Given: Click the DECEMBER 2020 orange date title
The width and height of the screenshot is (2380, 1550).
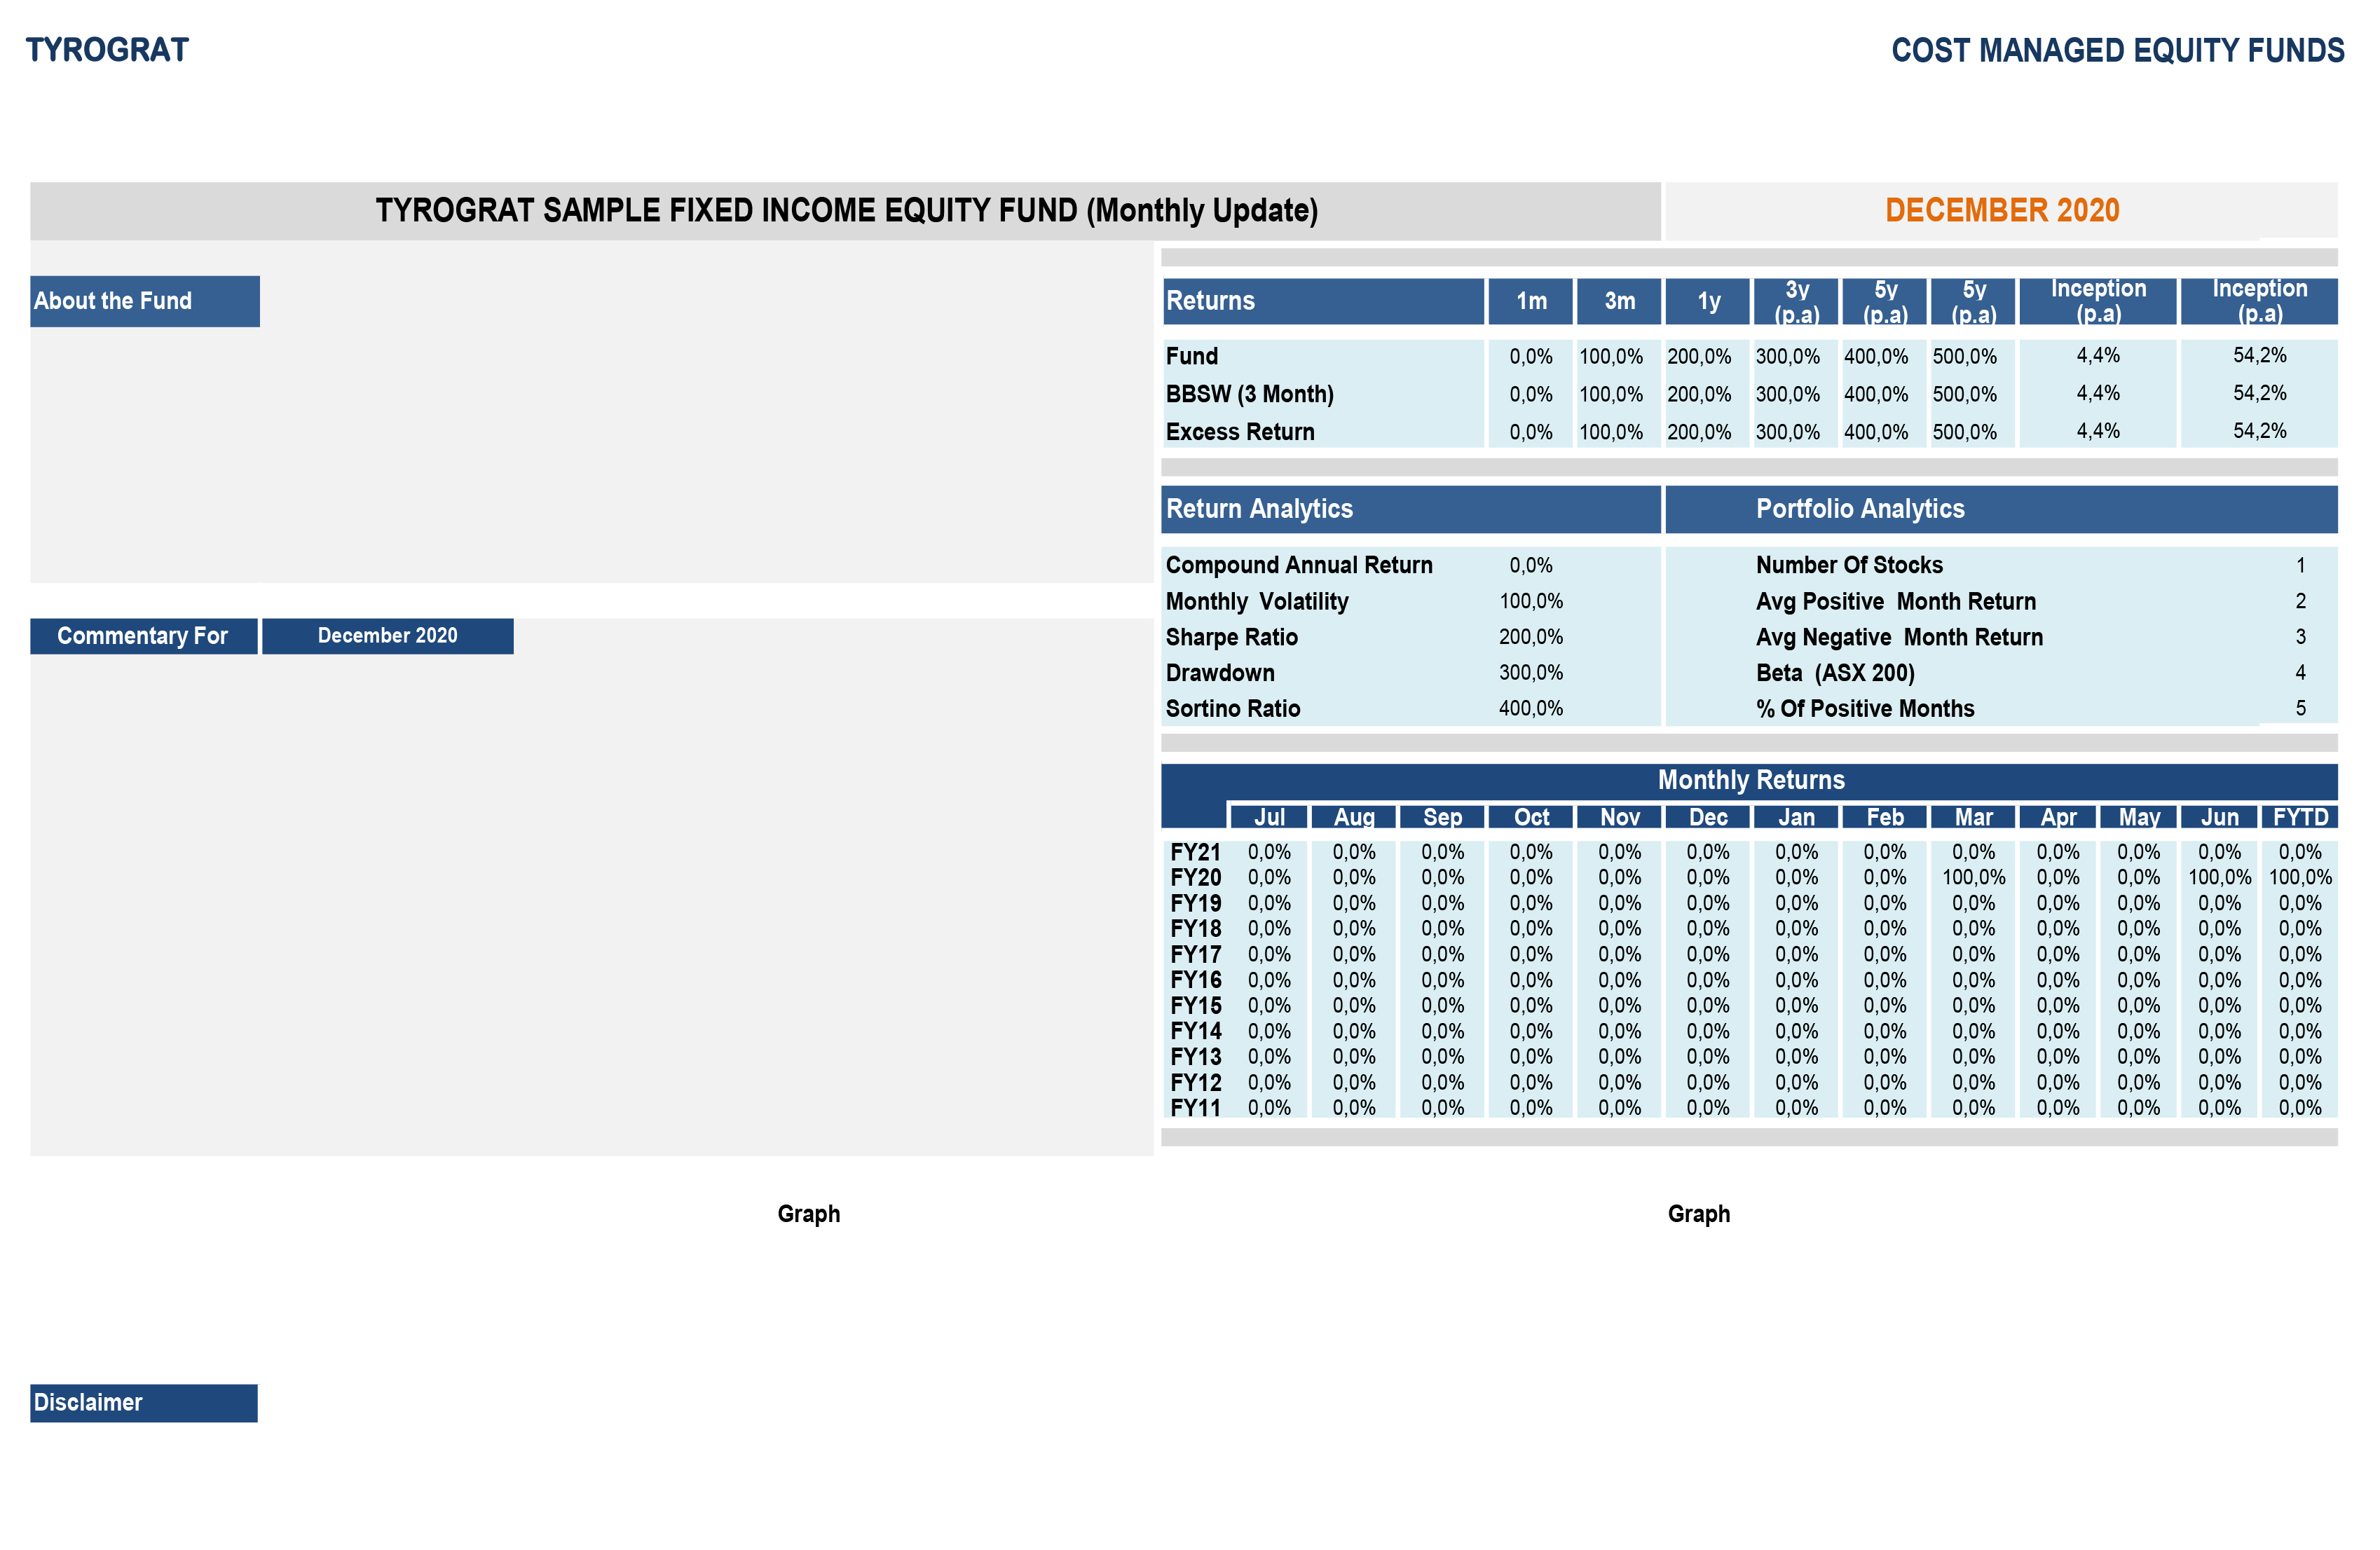Looking at the screenshot, I should 2001,210.
